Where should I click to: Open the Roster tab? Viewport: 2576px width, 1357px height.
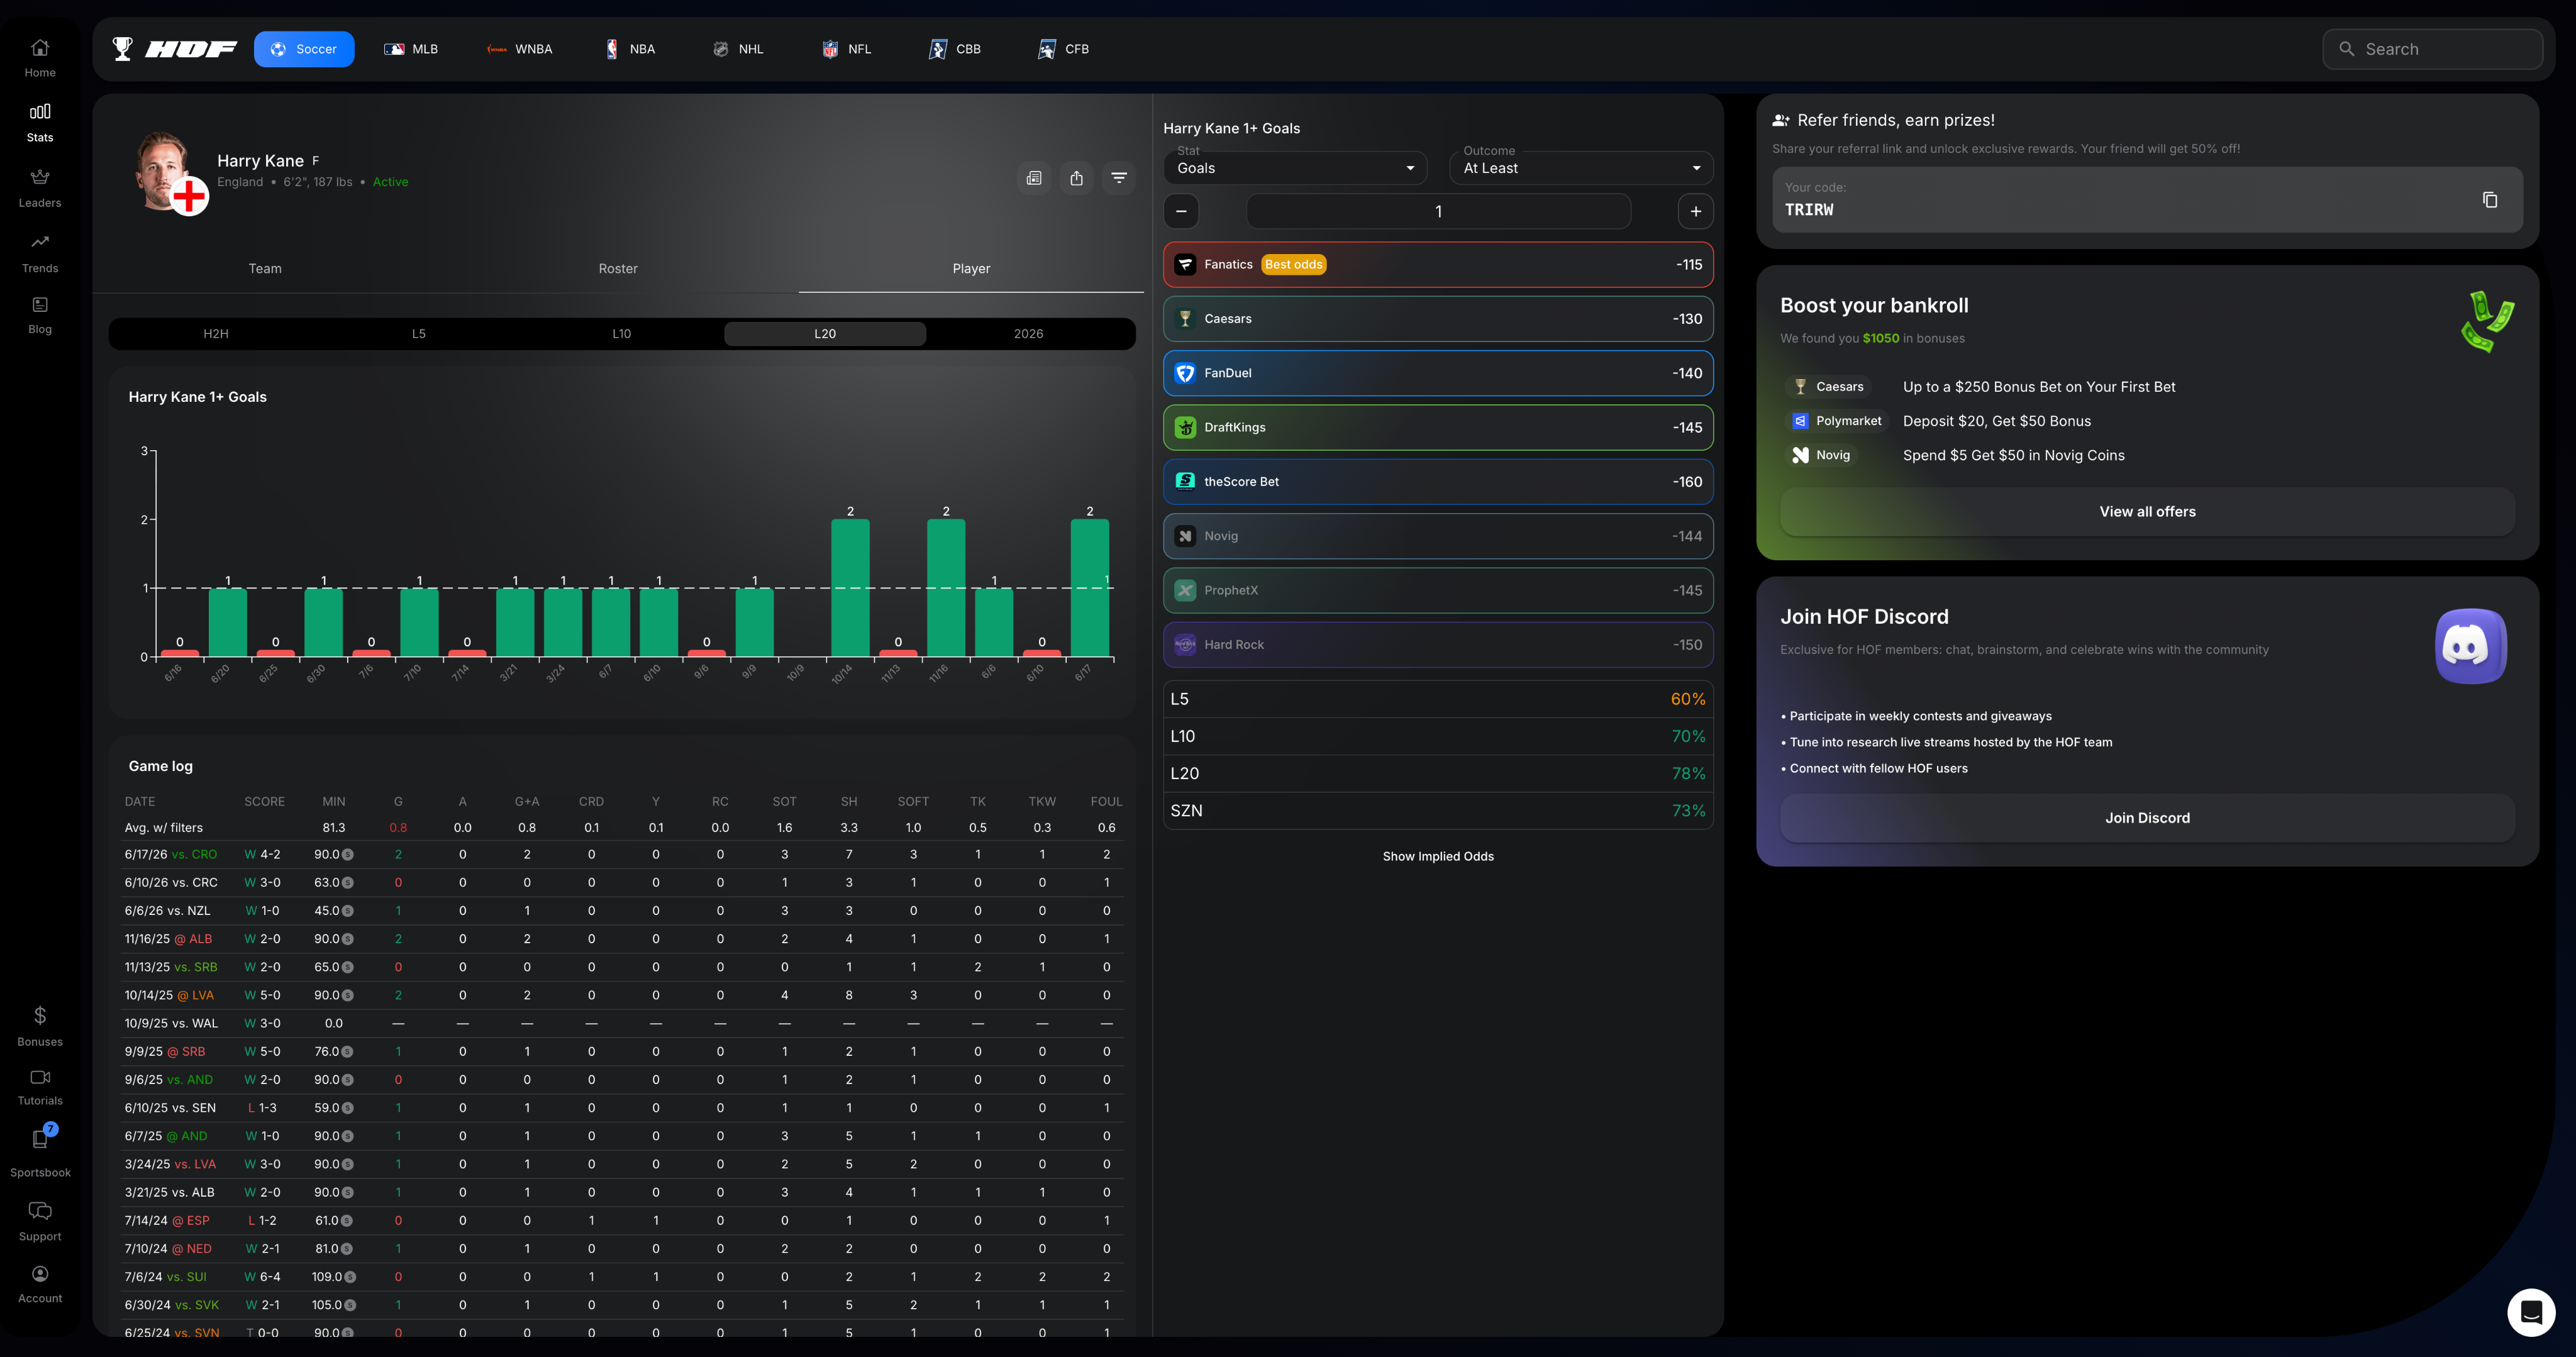click(x=618, y=268)
